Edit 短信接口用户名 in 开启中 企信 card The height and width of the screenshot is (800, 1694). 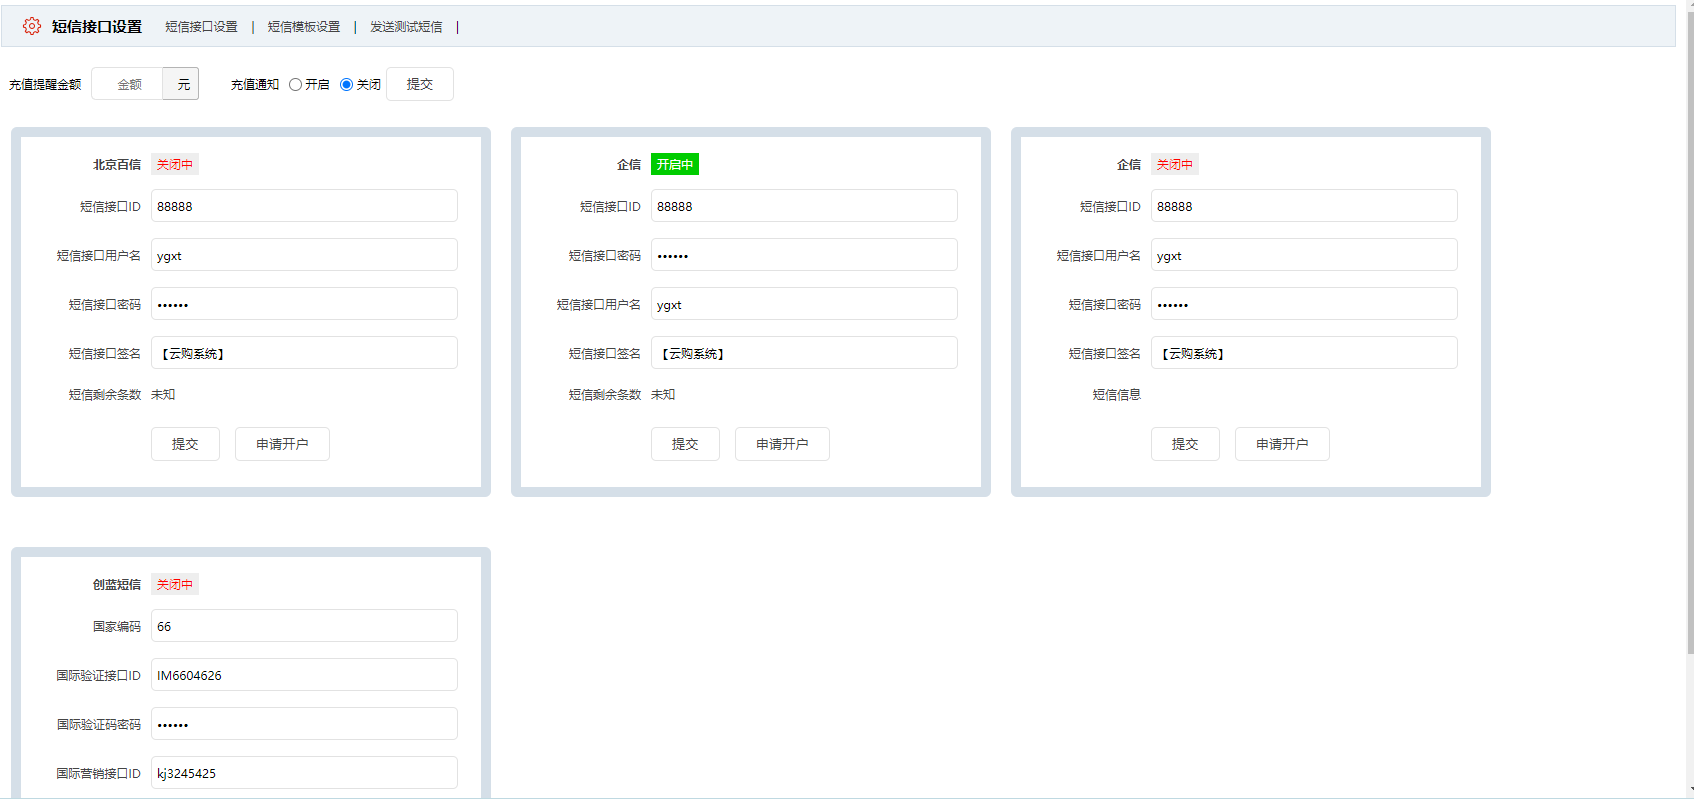click(804, 304)
